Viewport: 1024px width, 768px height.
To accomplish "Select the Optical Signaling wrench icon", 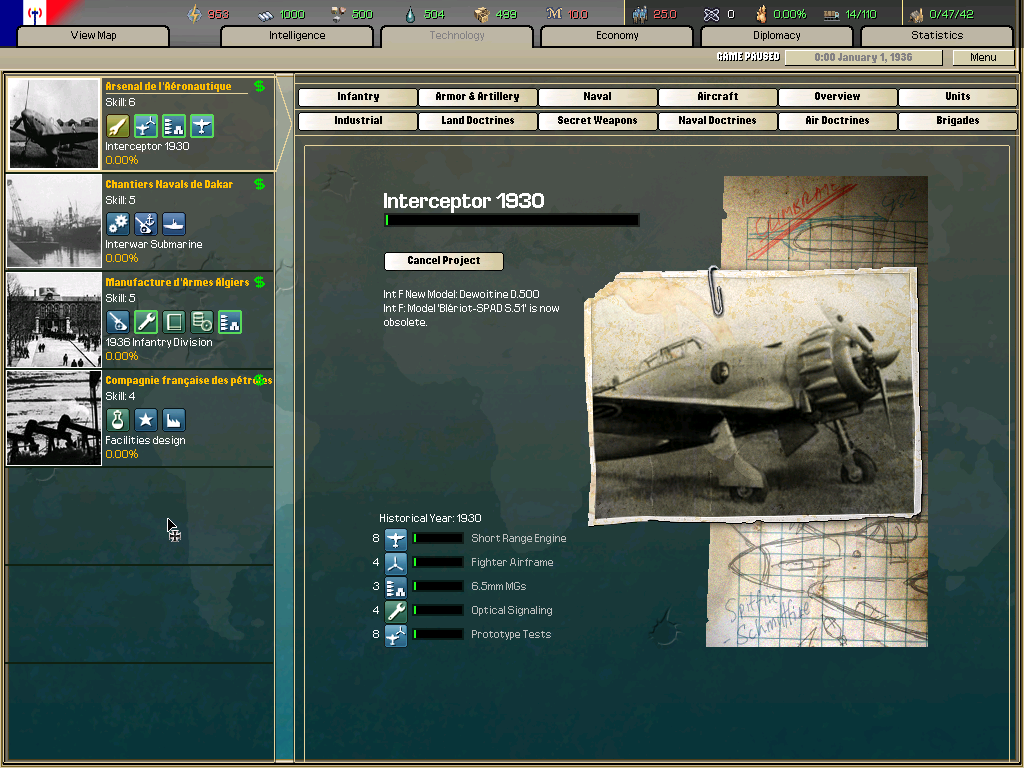I will tap(396, 611).
